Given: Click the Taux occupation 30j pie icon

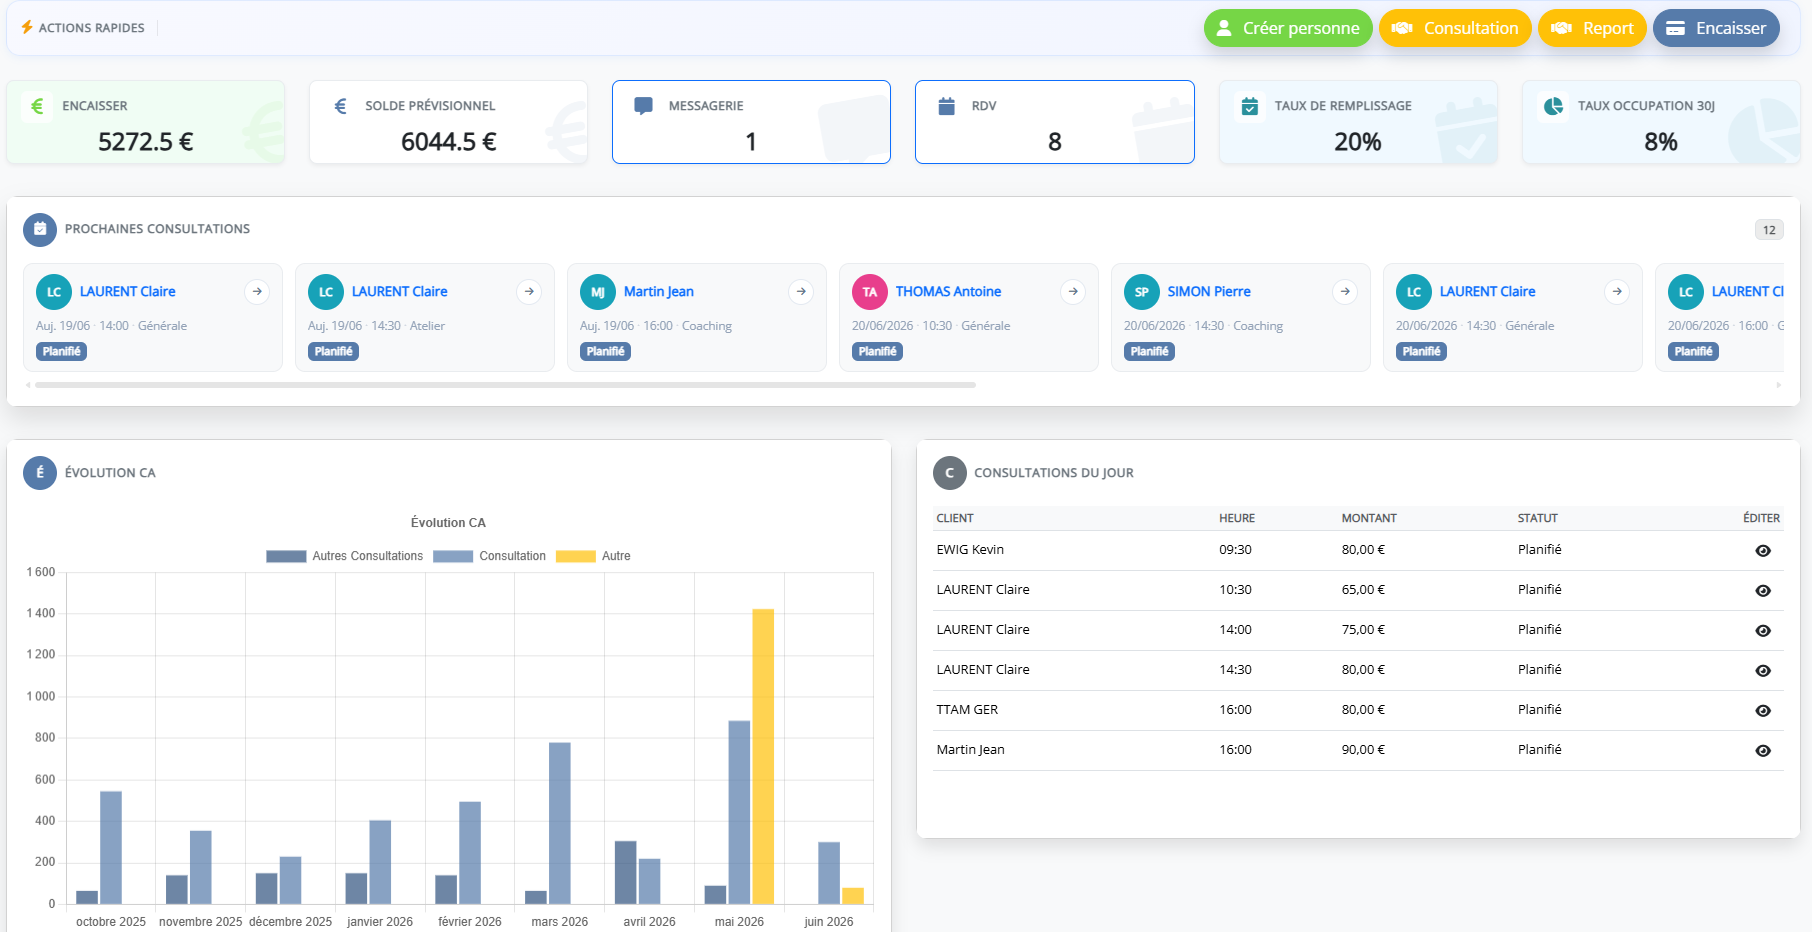Looking at the screenshot, I should click(x=1553, y=106).
